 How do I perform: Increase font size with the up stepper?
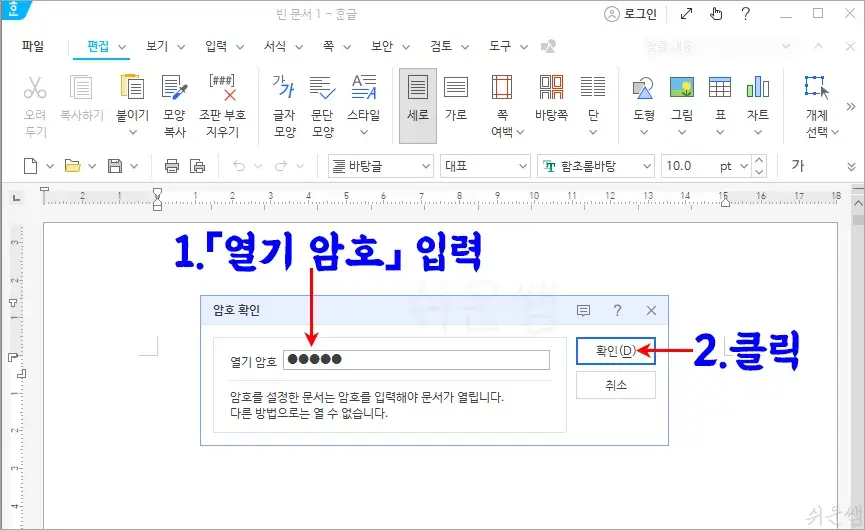[x=759, y=161]
